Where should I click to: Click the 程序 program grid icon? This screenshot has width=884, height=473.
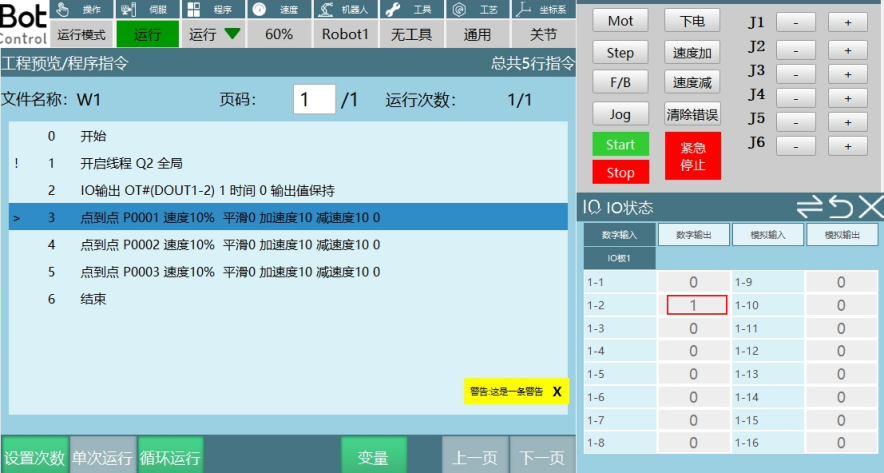coord(194,9)
